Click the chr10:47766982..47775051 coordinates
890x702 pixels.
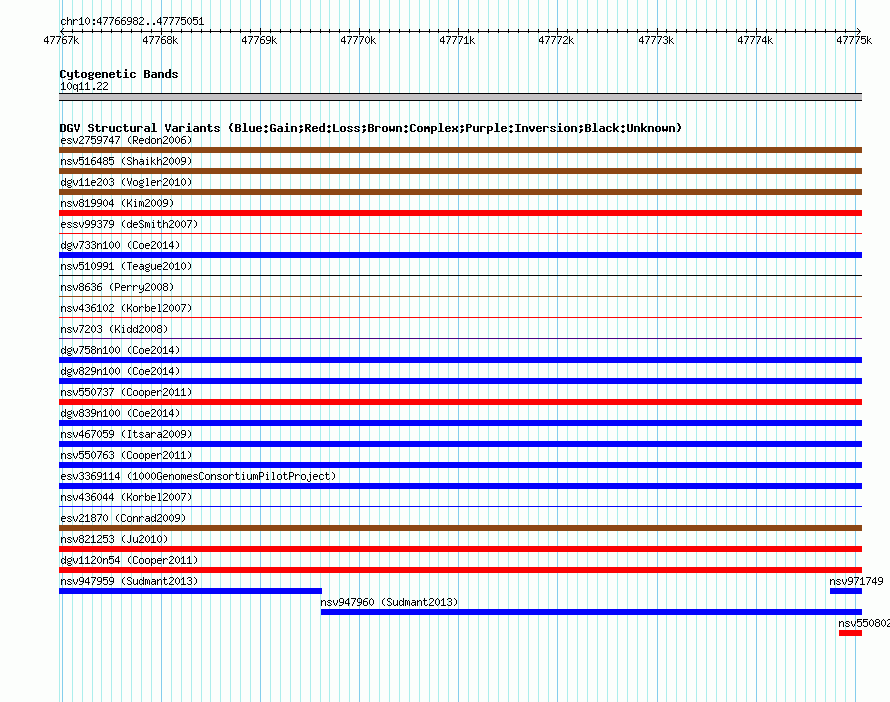[x=132, y=21]
